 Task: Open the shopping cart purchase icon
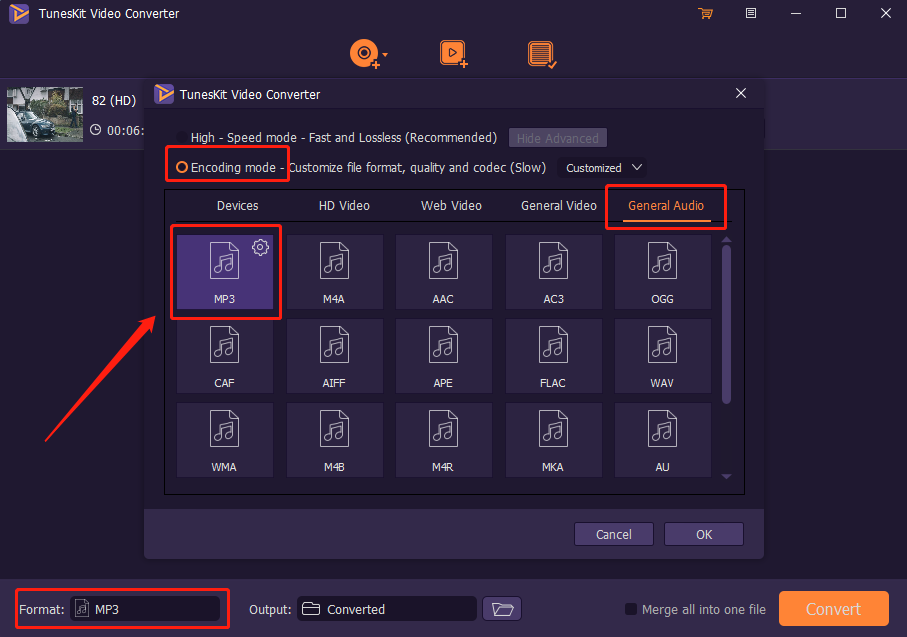click(705, 13)
